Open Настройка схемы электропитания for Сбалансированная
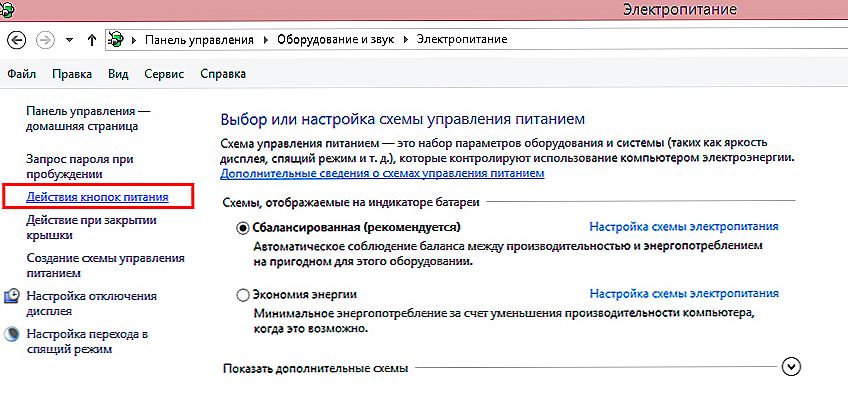 coord(684,227)
